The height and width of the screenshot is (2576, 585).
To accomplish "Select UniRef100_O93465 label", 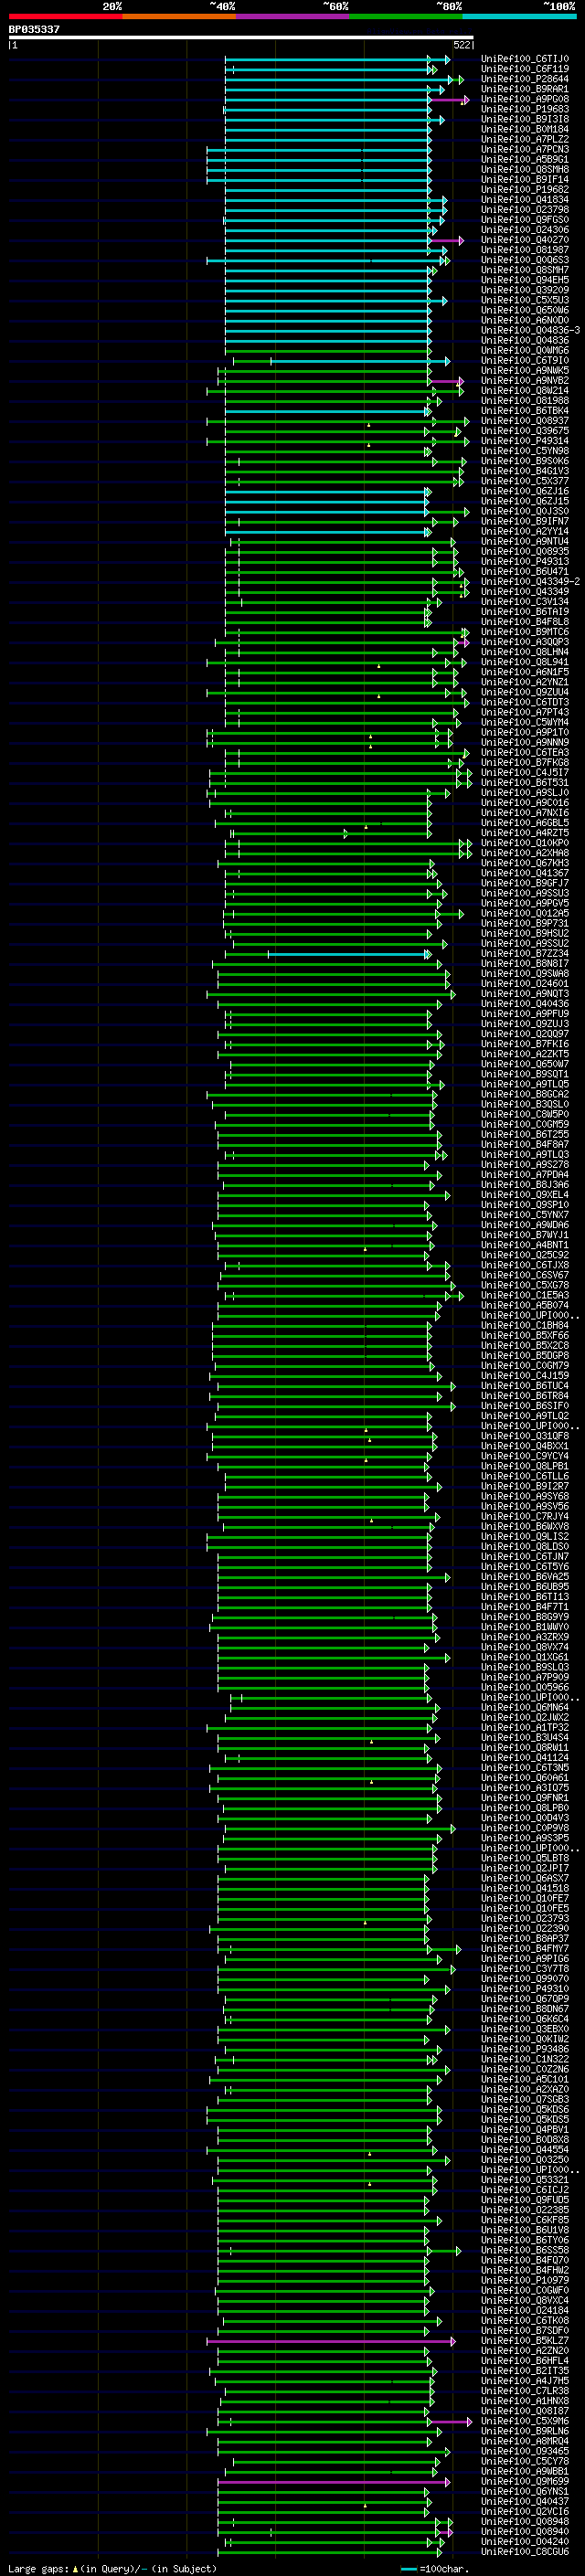I will 524,2451.
